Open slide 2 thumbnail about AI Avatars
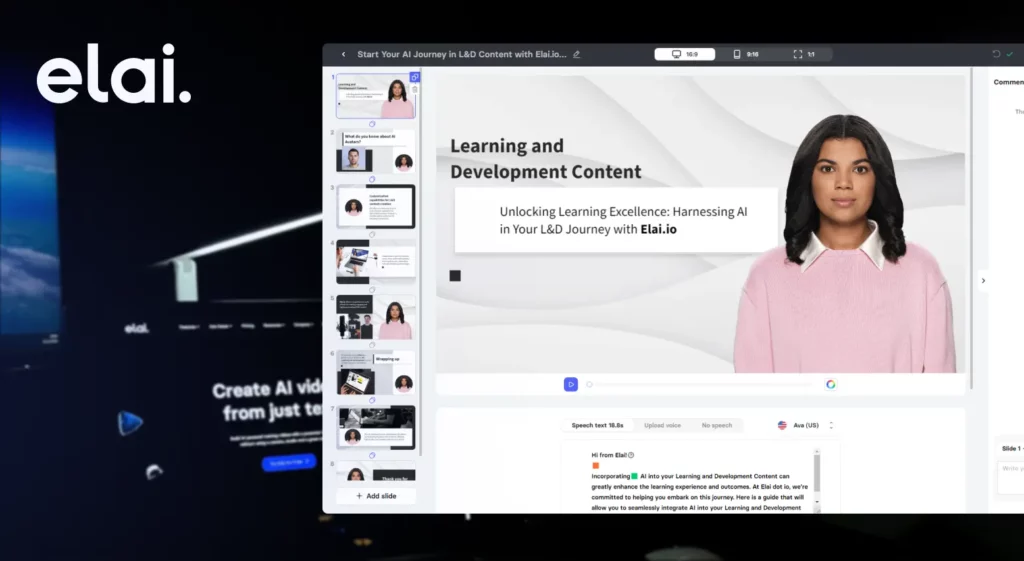This screenshot has height=561, width=1024. point(376,151)
